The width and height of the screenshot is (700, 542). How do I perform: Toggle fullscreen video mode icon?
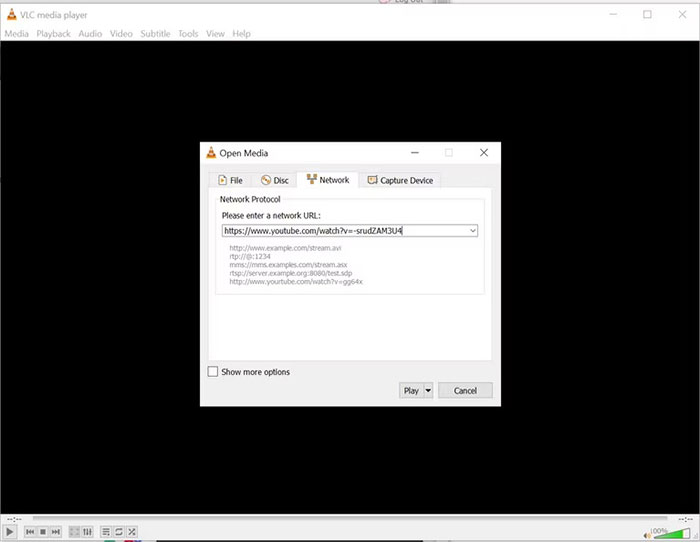74,531
